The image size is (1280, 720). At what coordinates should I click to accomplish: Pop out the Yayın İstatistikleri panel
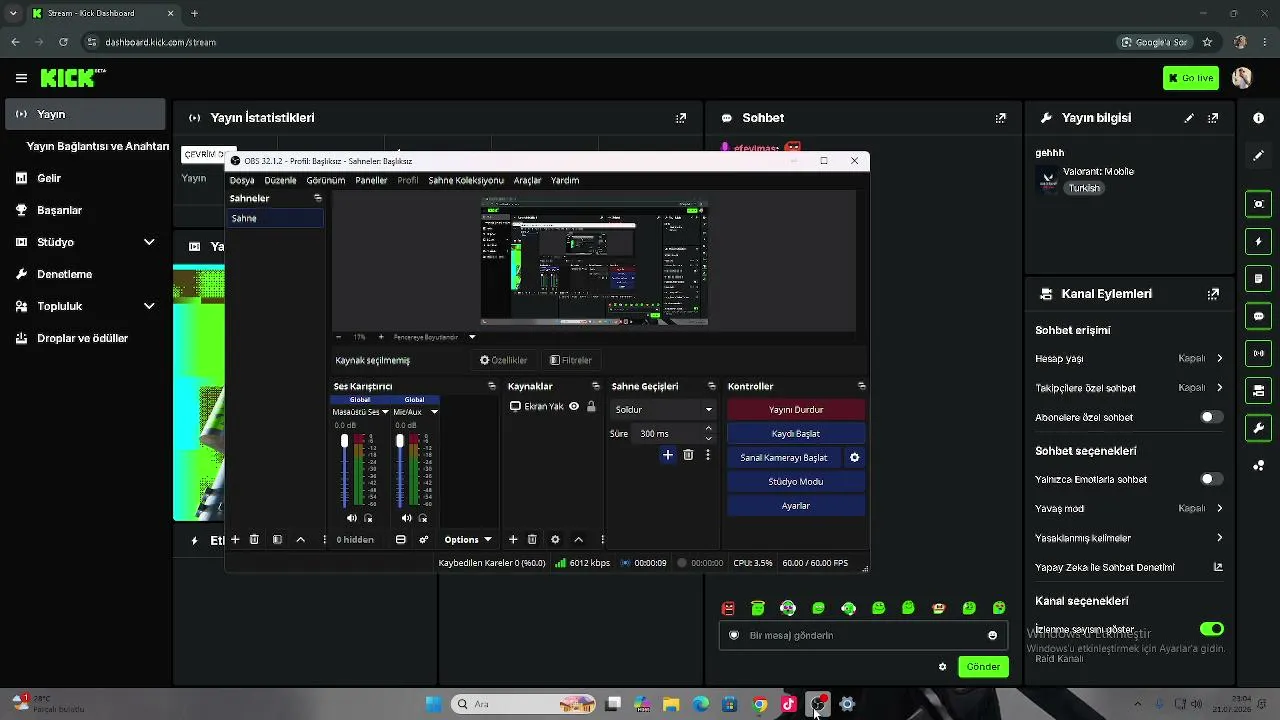pos(681,118)
